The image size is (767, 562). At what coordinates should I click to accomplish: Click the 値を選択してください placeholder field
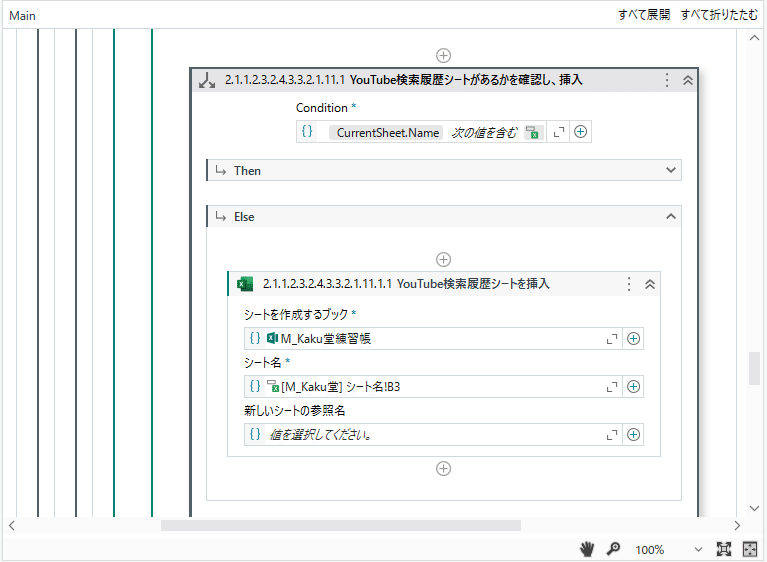433,434
